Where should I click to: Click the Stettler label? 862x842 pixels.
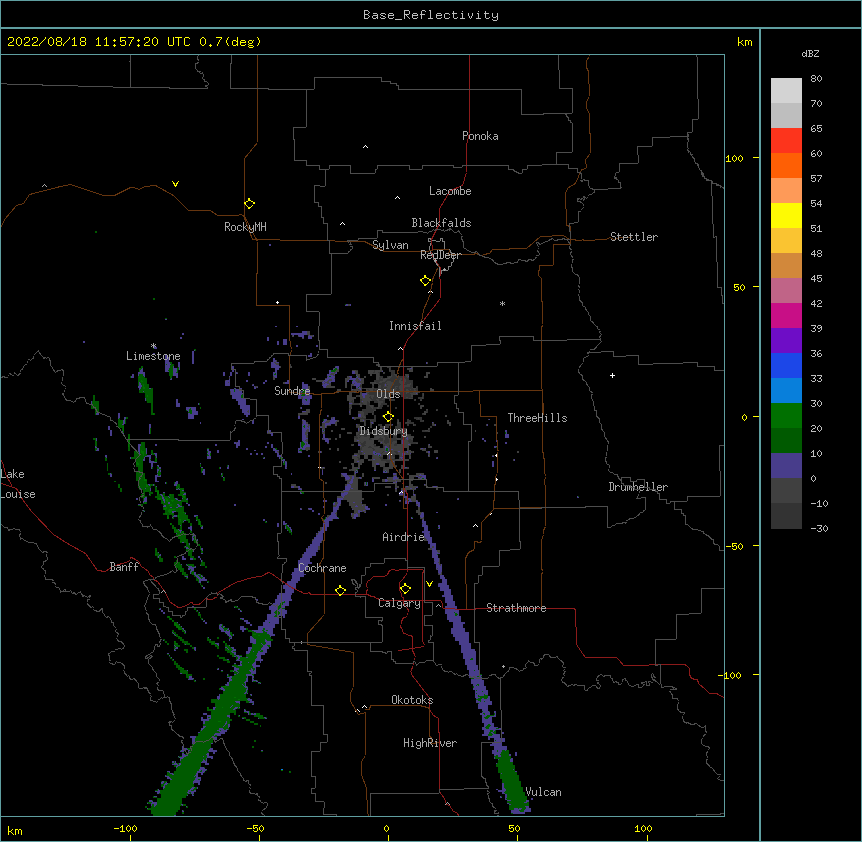pos(634,237)
